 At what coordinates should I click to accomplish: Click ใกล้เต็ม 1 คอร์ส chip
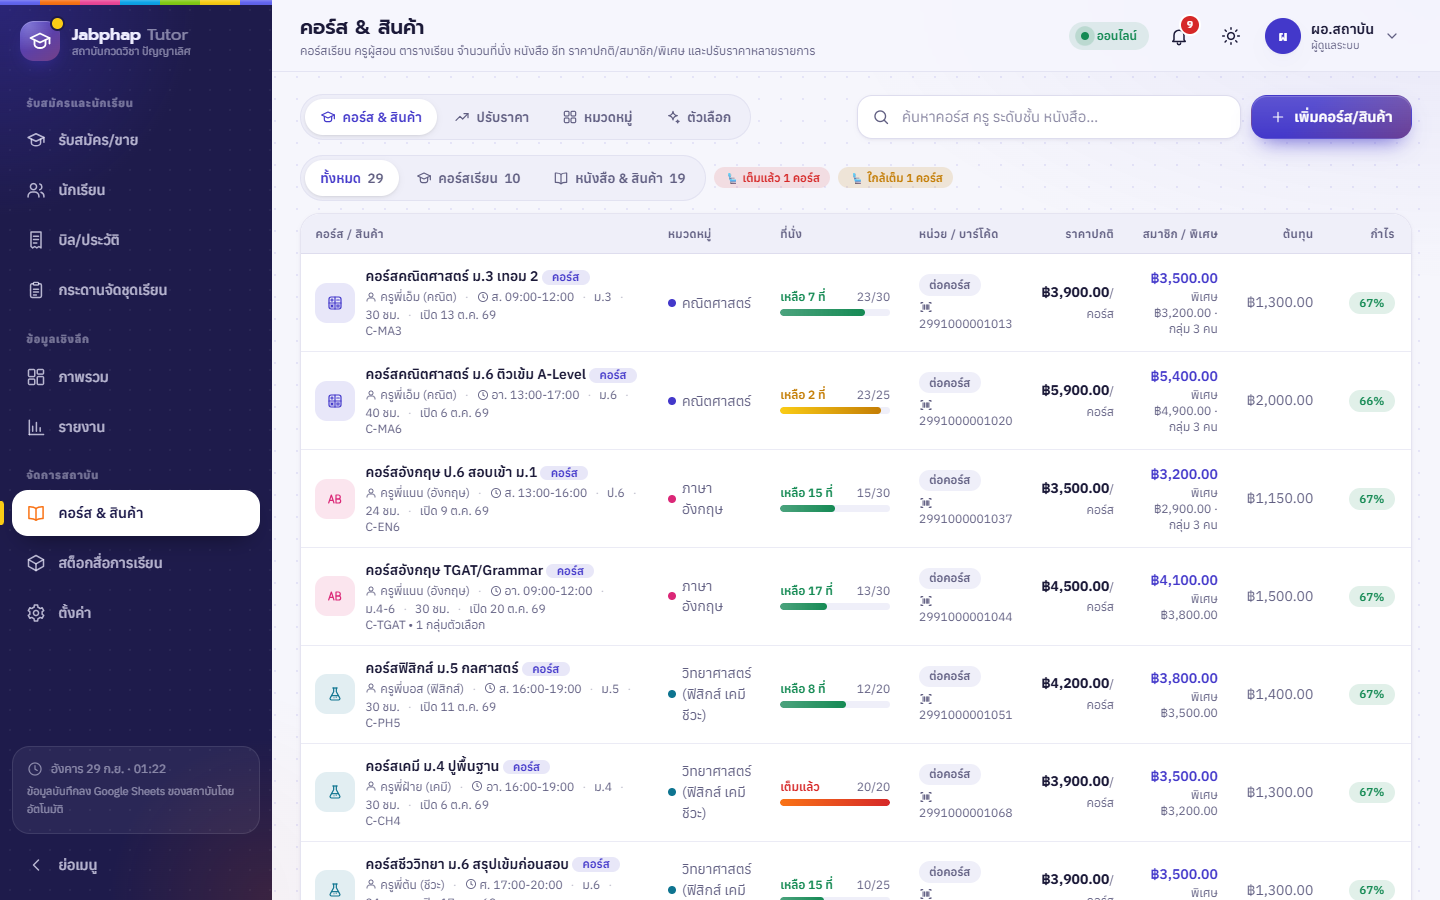point(896,178)
